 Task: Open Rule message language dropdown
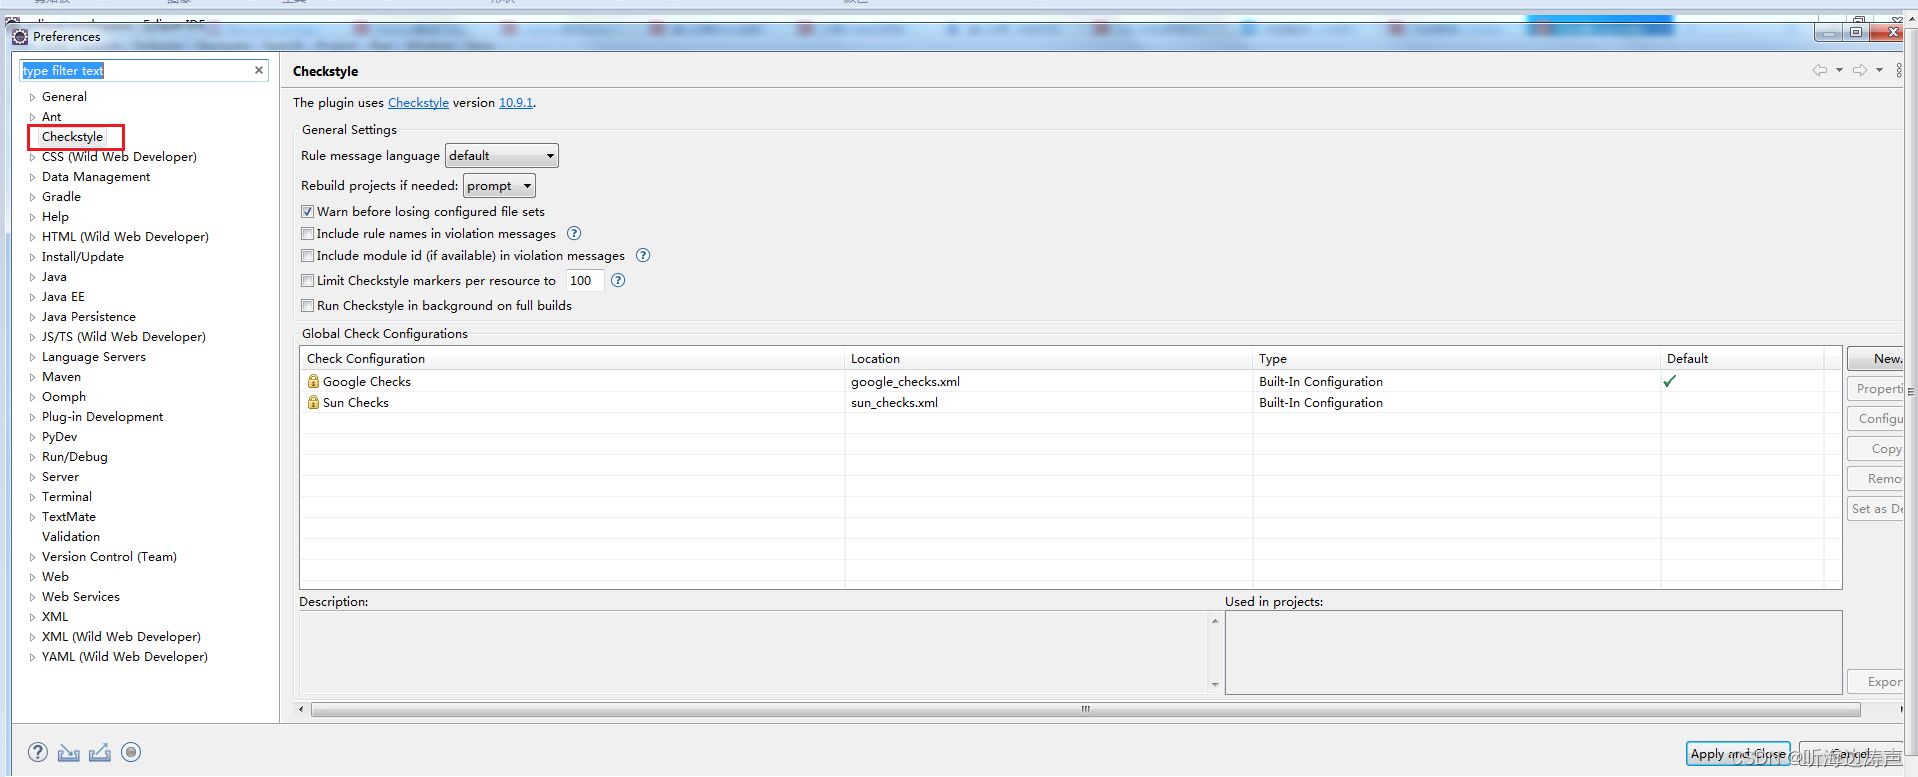(501, 156)
